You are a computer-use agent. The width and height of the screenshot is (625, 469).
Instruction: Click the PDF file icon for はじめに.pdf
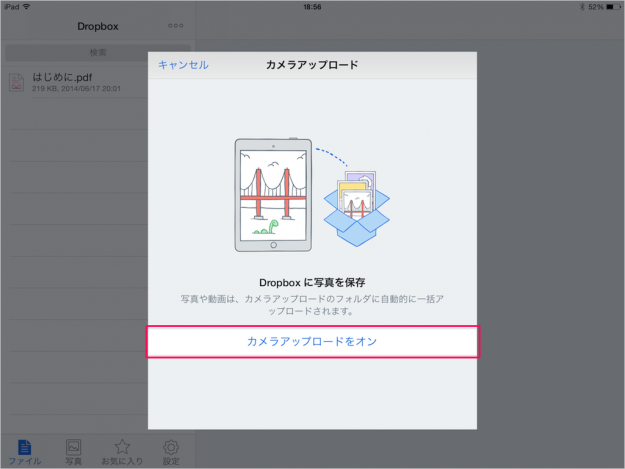17,82
